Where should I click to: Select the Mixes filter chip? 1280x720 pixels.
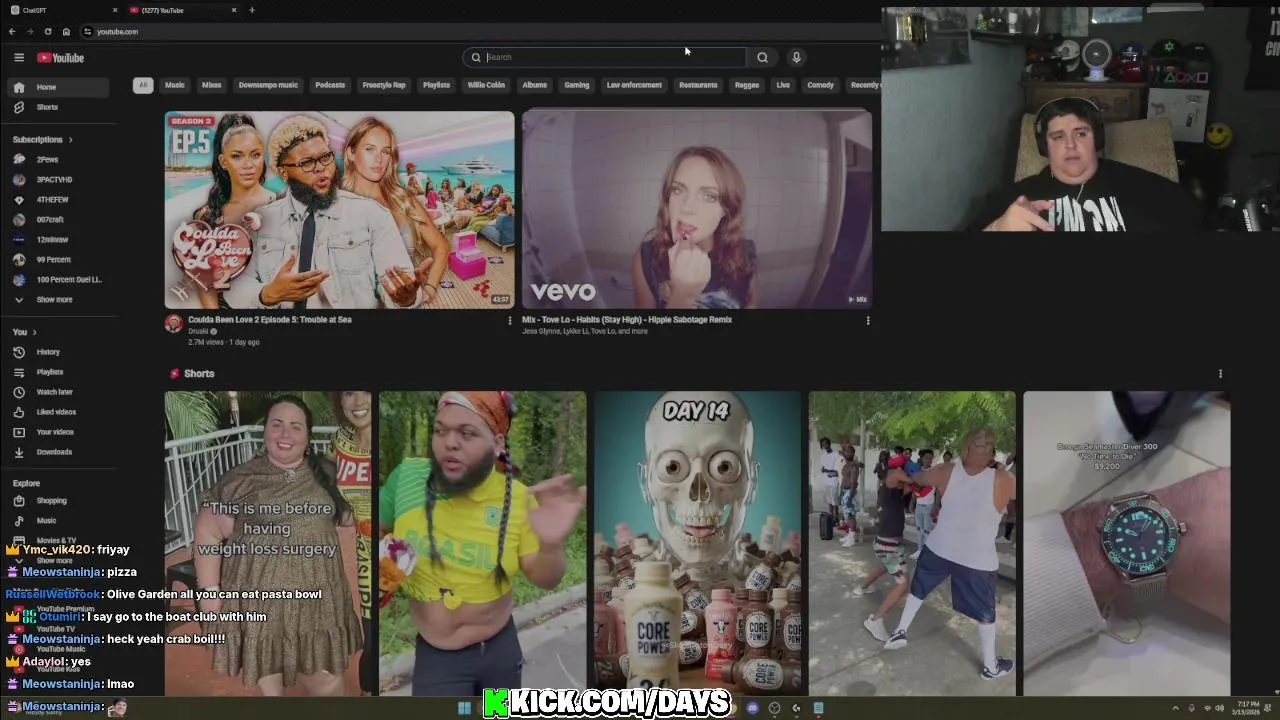[x=212, y=85]
